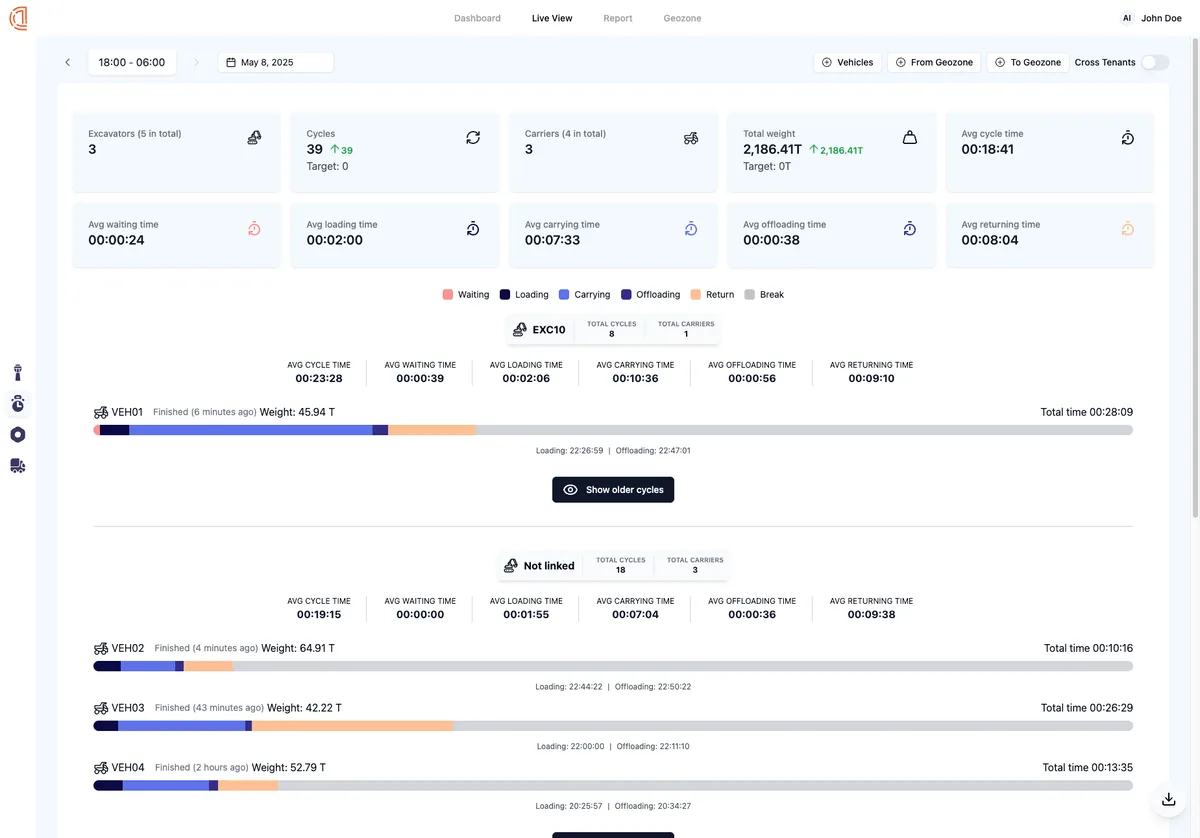Click the excavator icon next to EXC10
This screenshot has width=1200, height=838.
520,329
